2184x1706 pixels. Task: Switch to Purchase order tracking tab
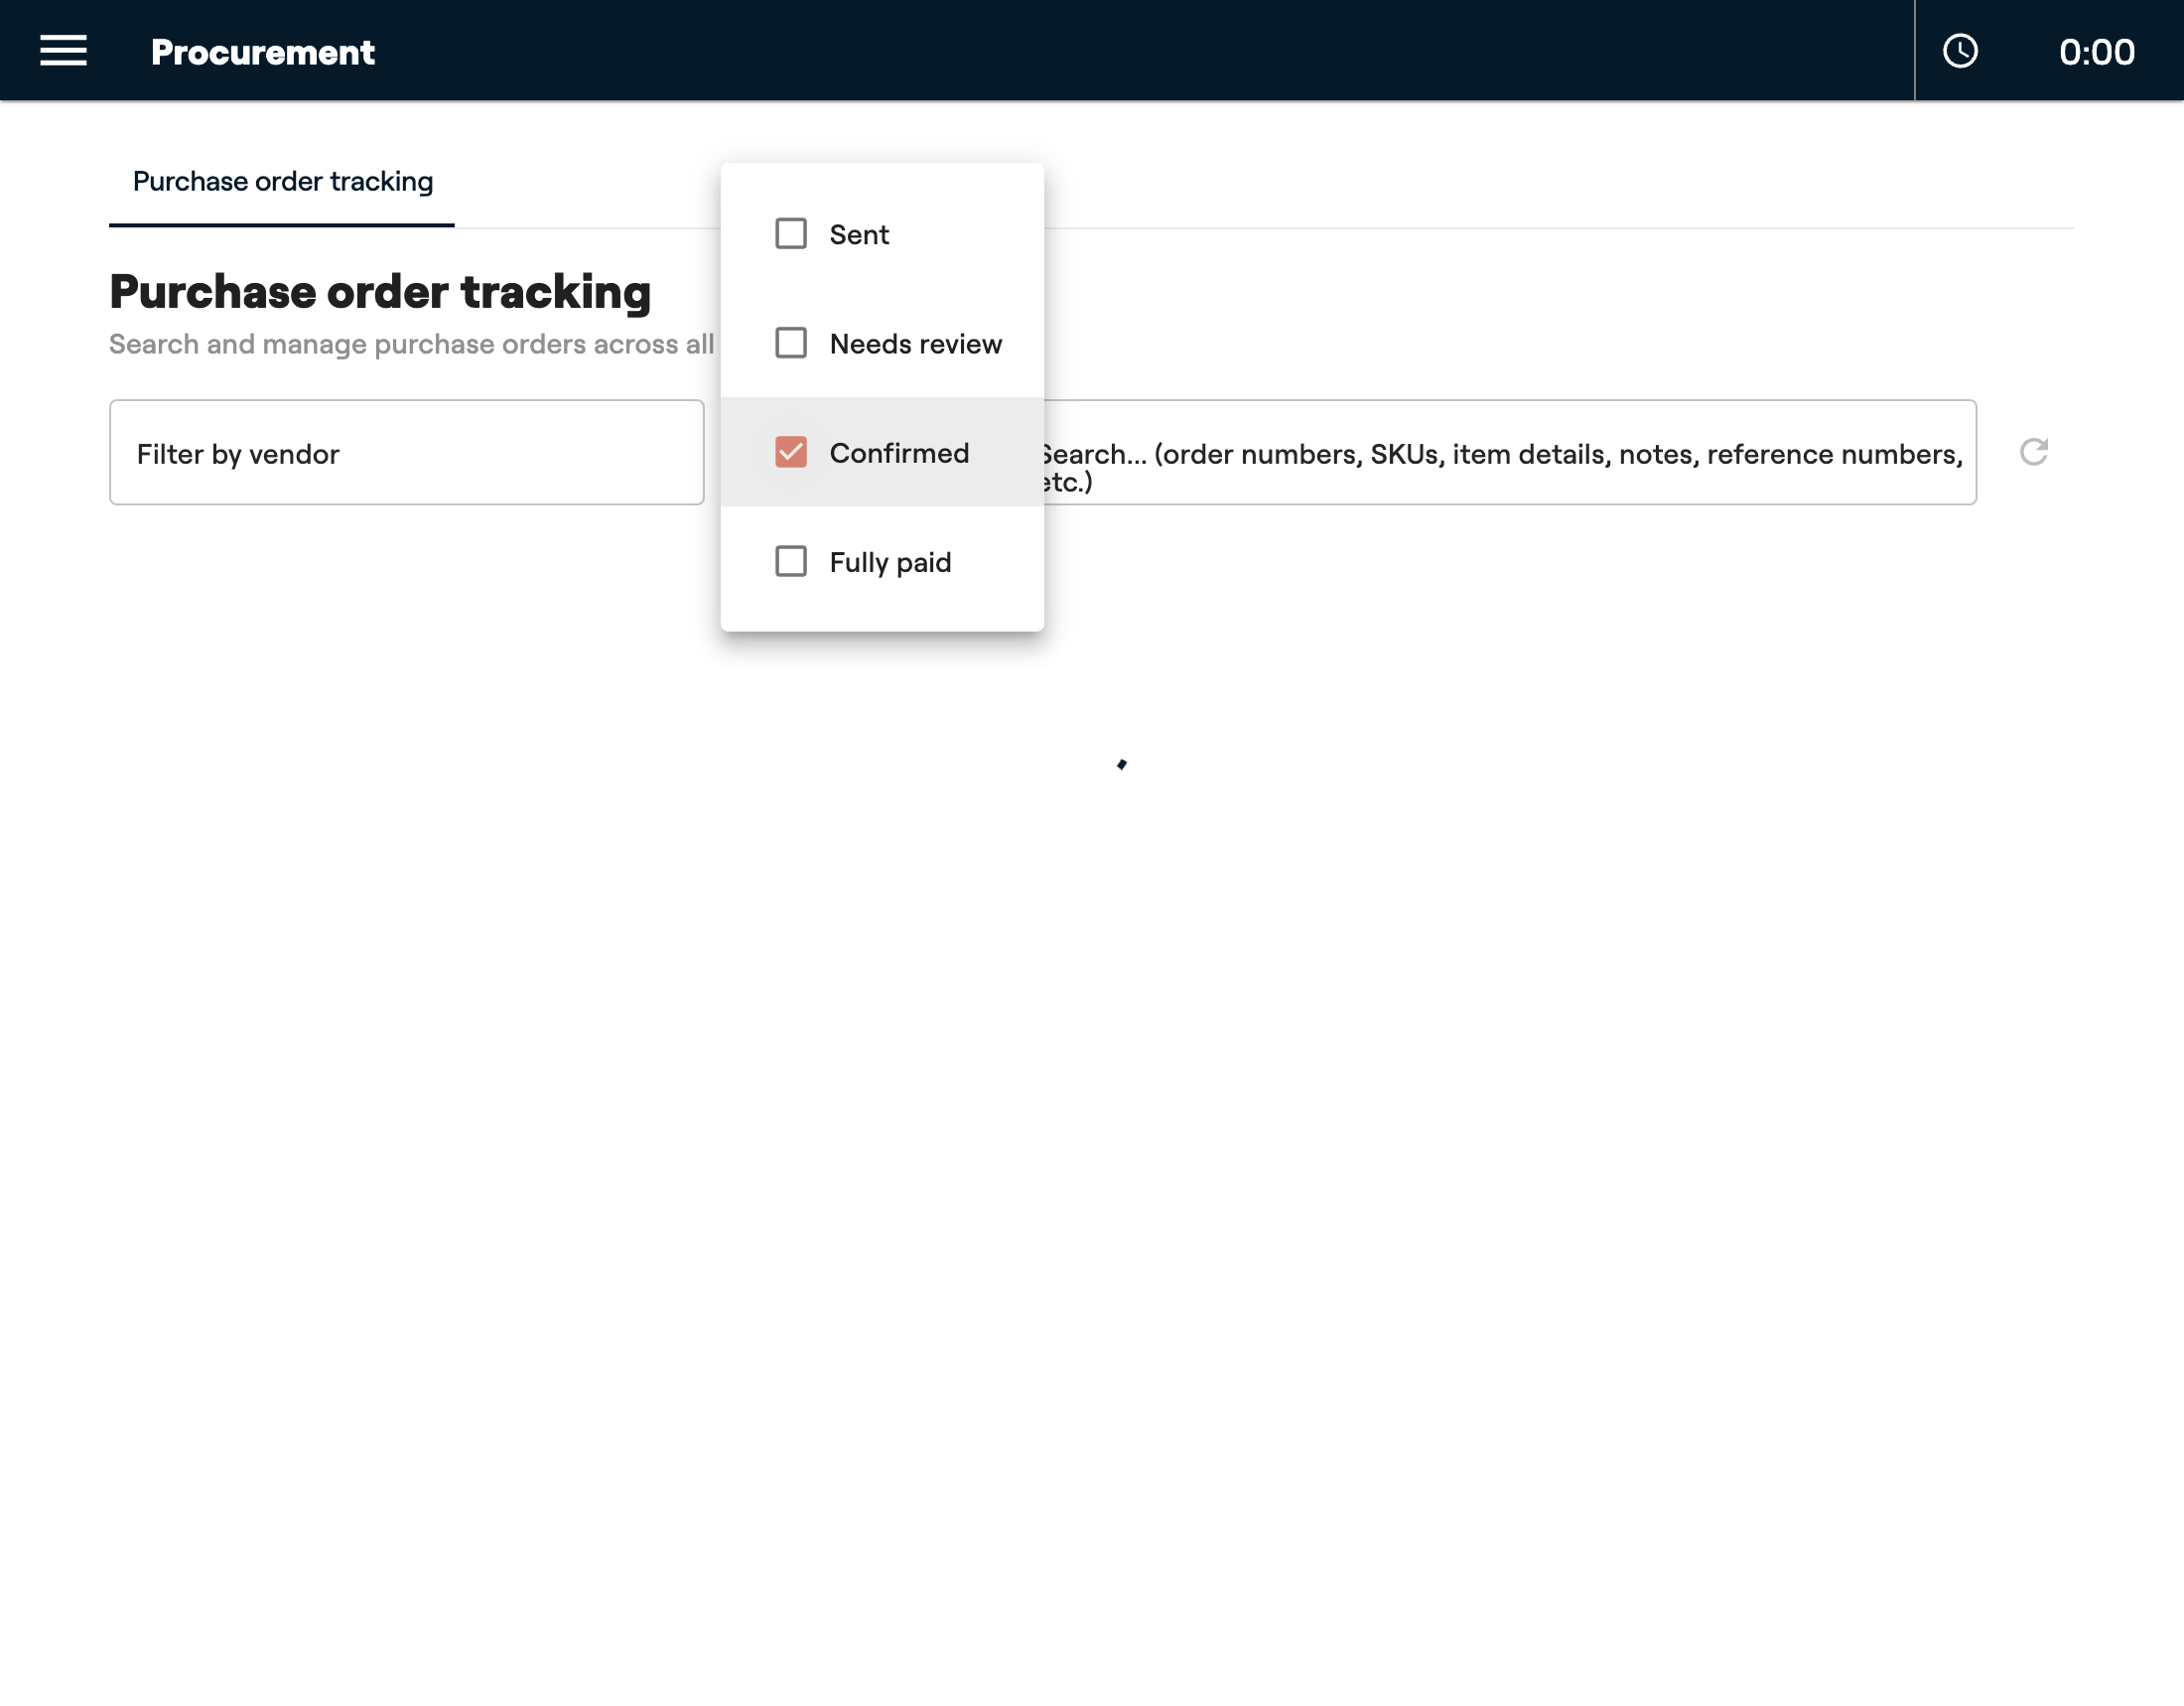click(282, 182)
